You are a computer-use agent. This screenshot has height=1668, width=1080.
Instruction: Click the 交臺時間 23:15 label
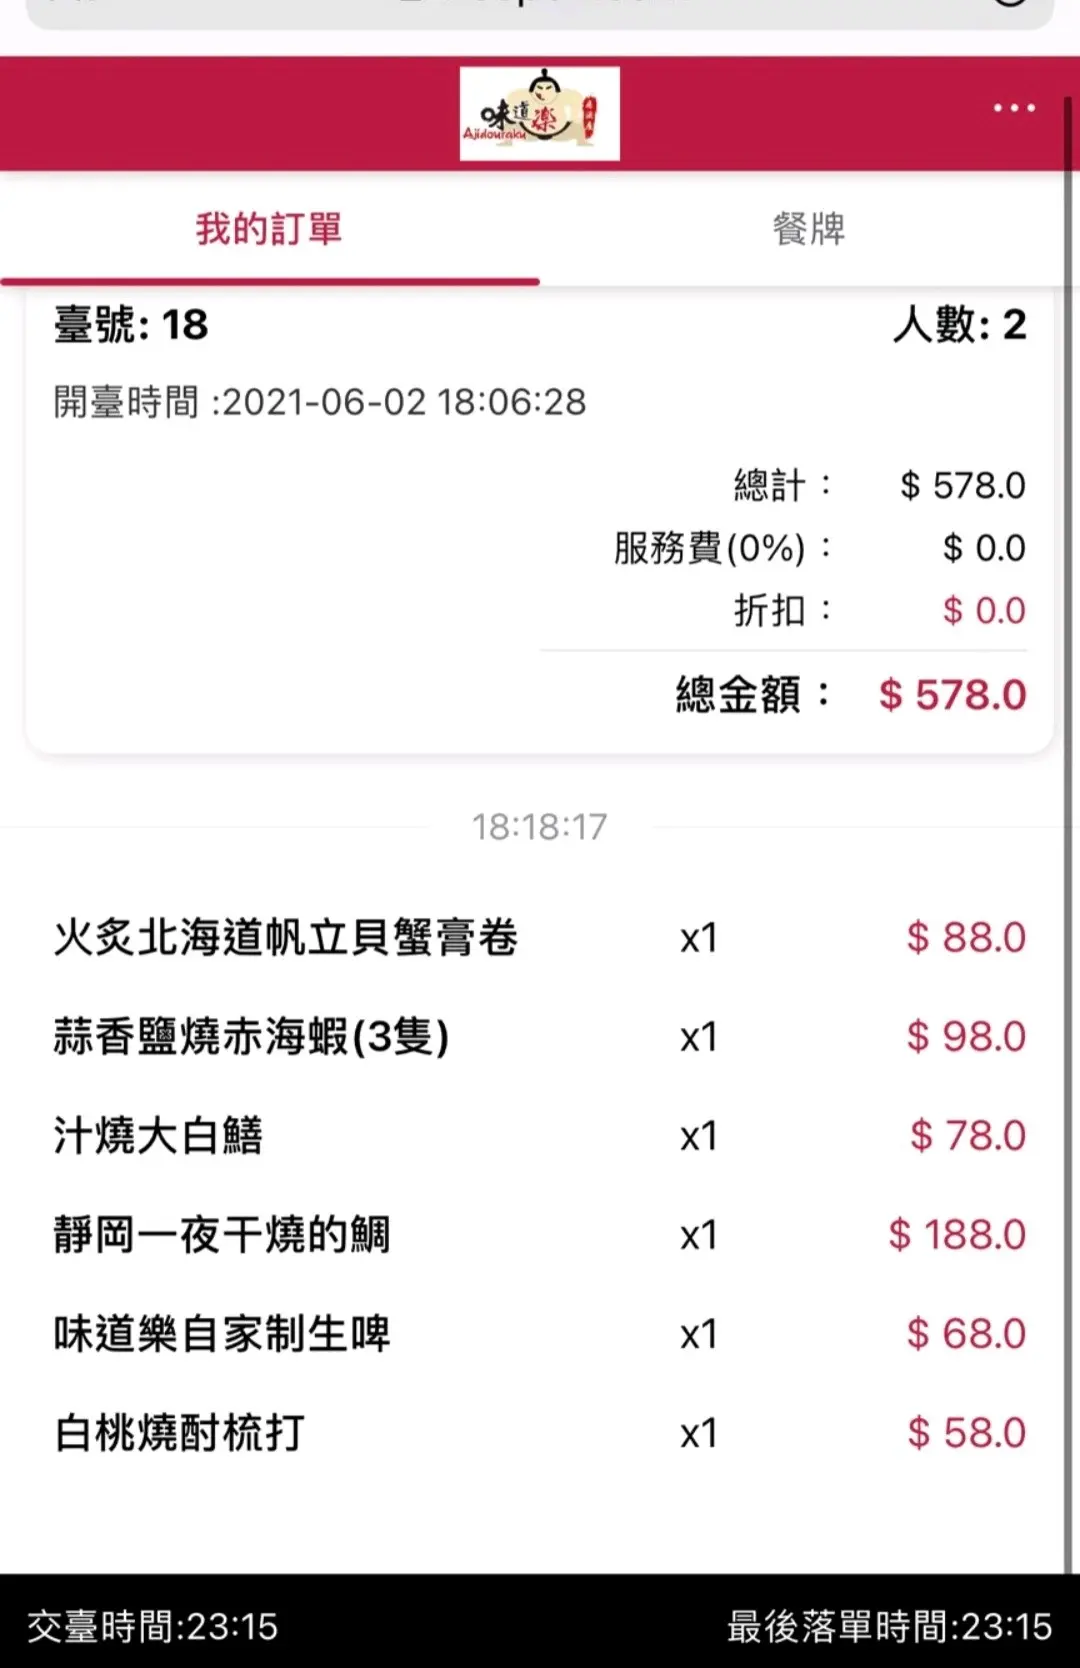tap(152, 1627)
